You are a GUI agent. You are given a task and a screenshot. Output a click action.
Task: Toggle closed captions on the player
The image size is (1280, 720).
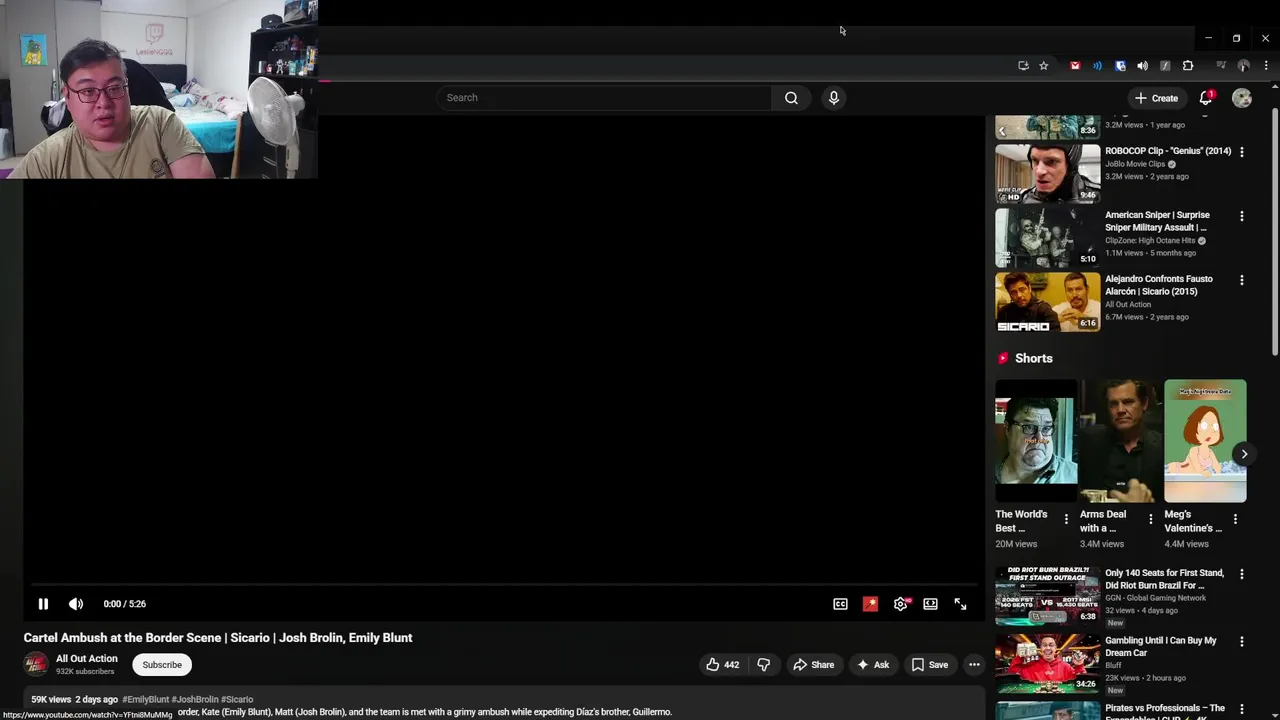pos(840,604)
